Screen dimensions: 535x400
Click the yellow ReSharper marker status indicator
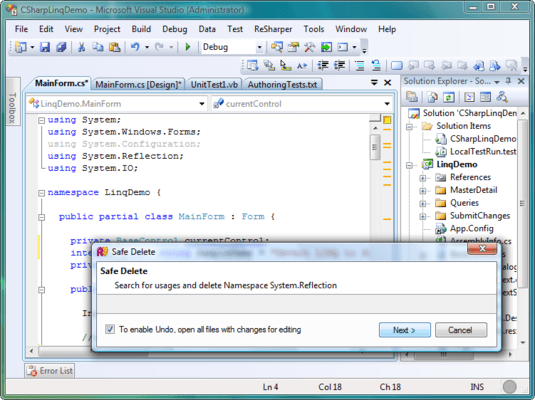point(387,120)
